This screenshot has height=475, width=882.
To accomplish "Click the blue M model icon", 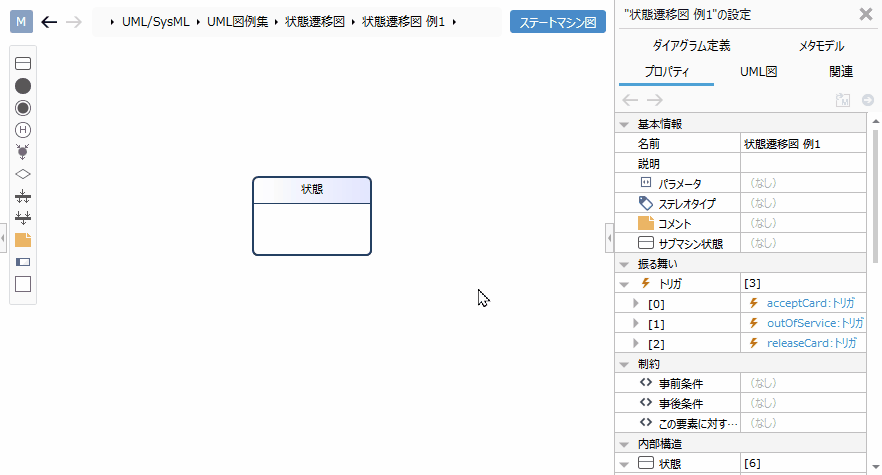I will 21,21.
